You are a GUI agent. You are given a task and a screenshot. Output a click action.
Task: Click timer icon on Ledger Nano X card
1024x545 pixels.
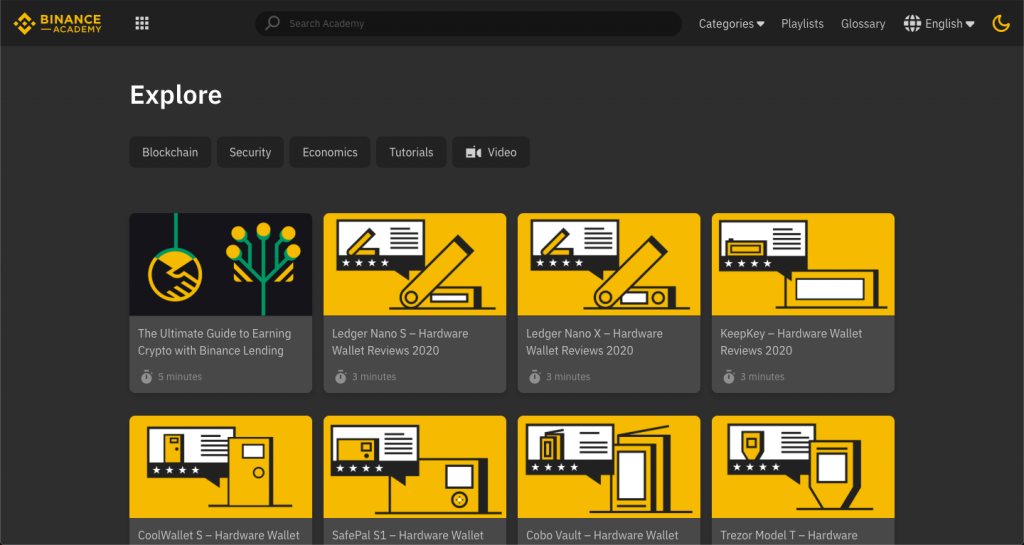pyautogui.click(x=534, y=377)
